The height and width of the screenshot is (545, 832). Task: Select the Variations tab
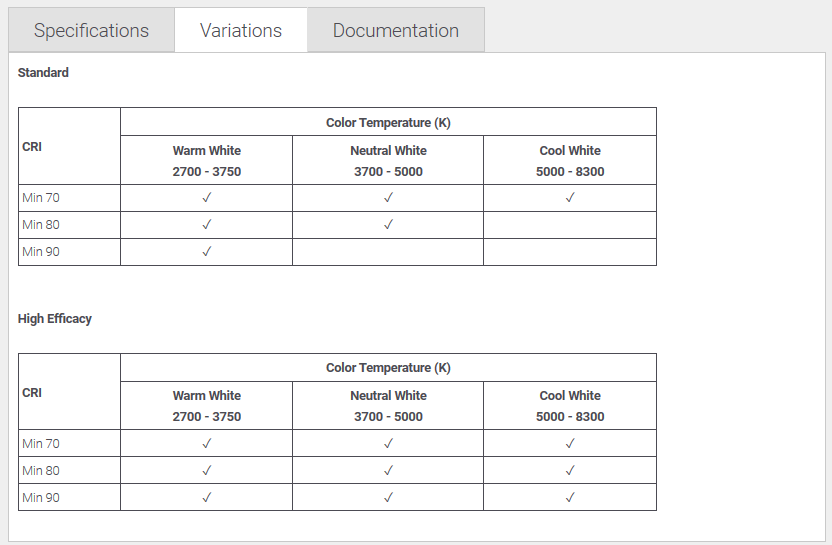[x=240, y=30]
